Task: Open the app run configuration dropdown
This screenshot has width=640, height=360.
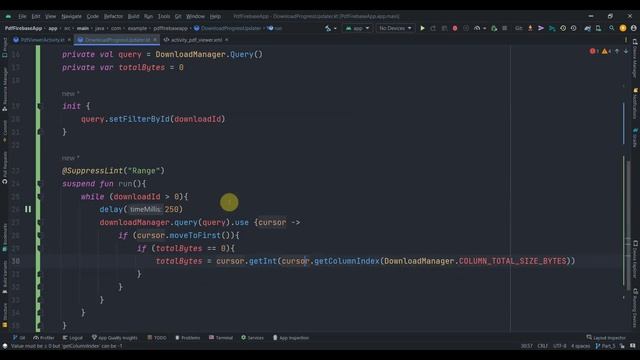Action: [x=358, y=28]
